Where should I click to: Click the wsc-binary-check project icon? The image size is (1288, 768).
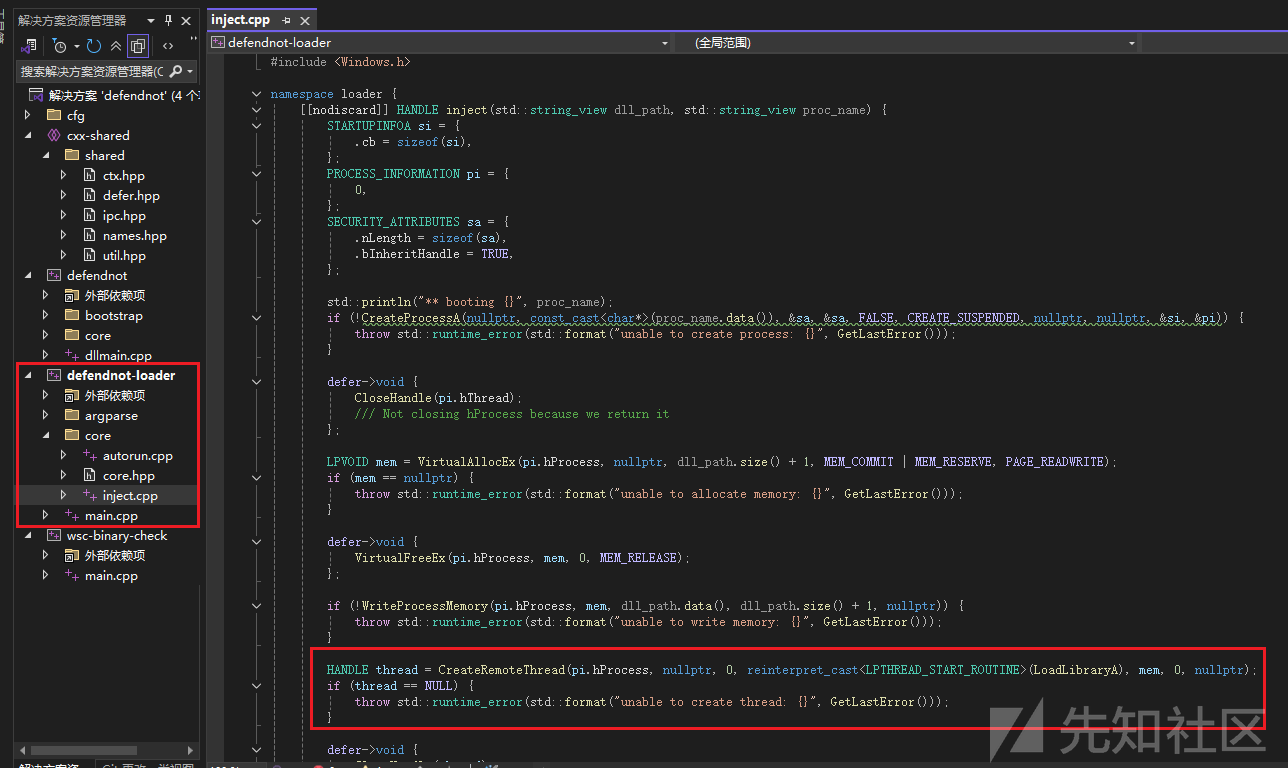(53, 536)
